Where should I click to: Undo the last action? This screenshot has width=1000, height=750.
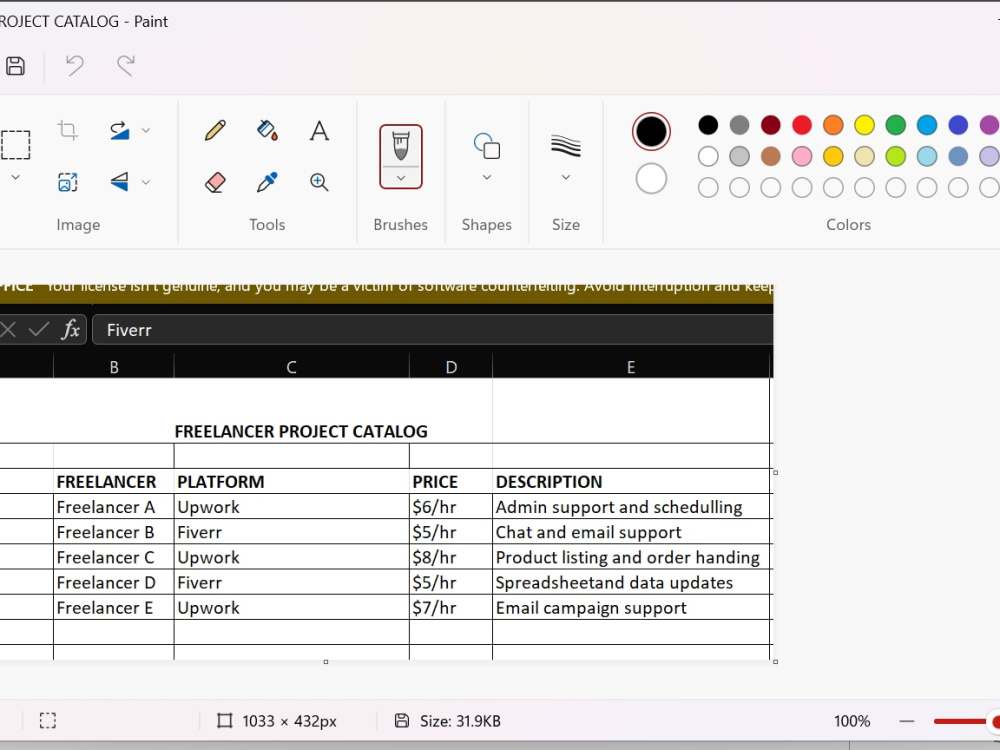(x=75, y=66)
